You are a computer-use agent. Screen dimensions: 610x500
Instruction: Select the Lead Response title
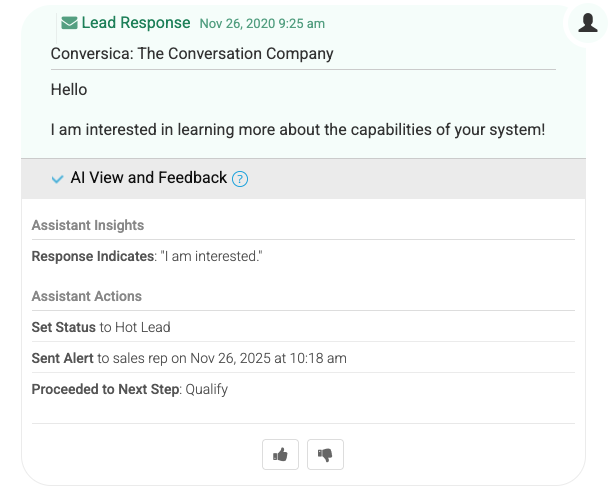pos(136,22)
